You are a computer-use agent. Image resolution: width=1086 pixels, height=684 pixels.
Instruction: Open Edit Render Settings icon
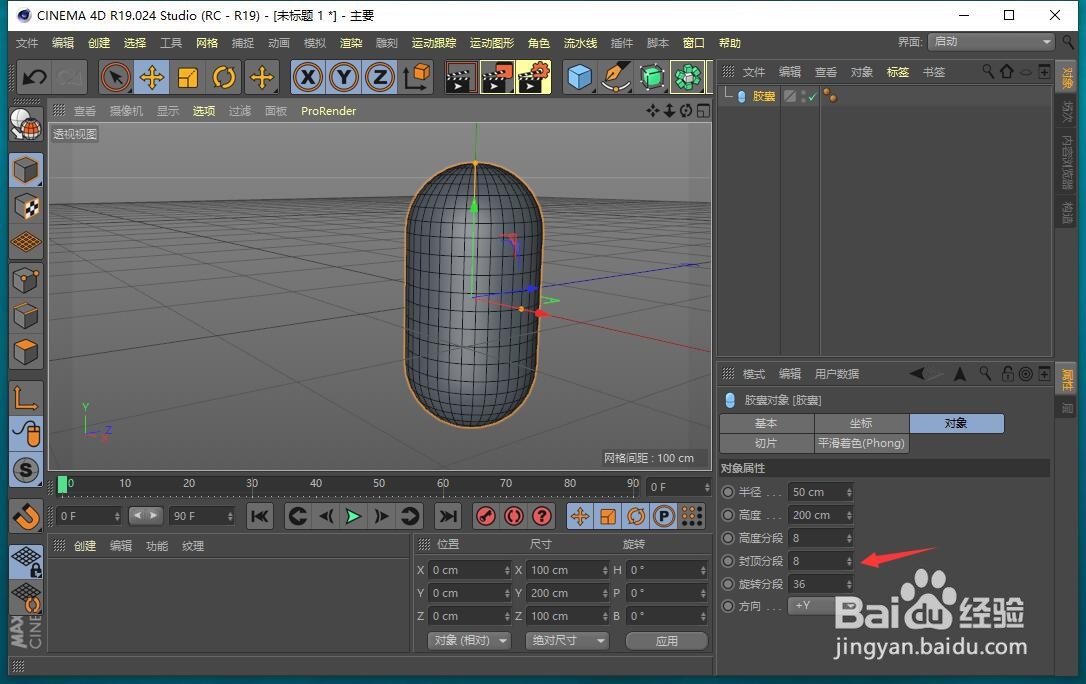point(534,77)
